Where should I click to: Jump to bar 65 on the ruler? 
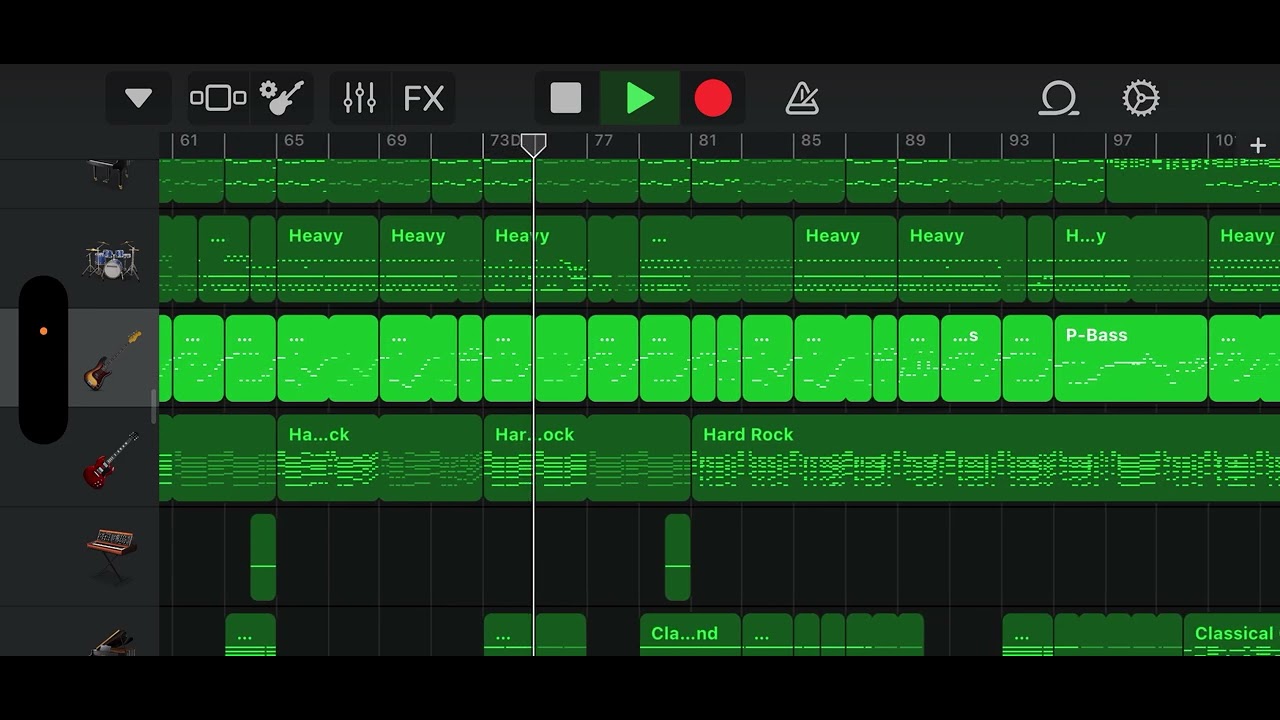[293, 140]
